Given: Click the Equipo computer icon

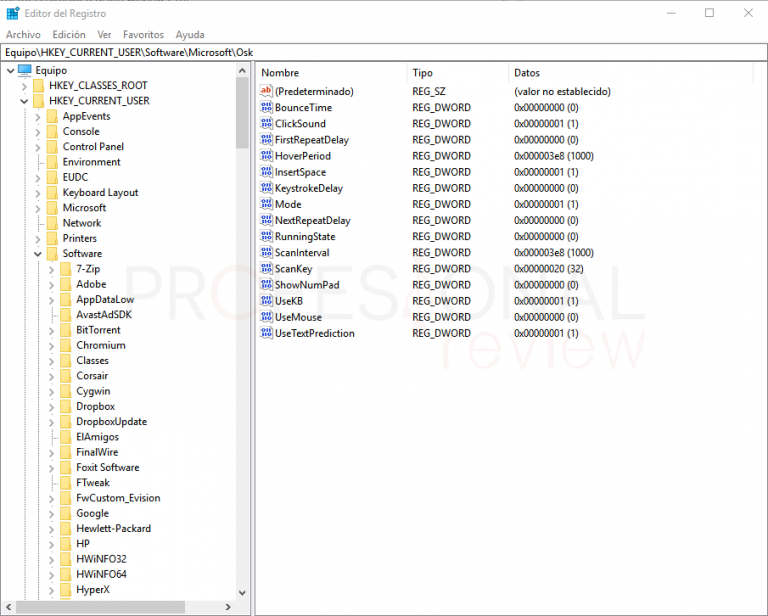Looking at the screenshot, I should (24, 71).
